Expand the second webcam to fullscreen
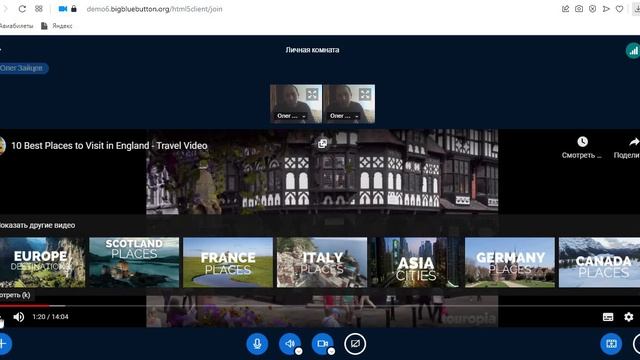The width and height of the screenshot is (640, 360). point(365,94)
